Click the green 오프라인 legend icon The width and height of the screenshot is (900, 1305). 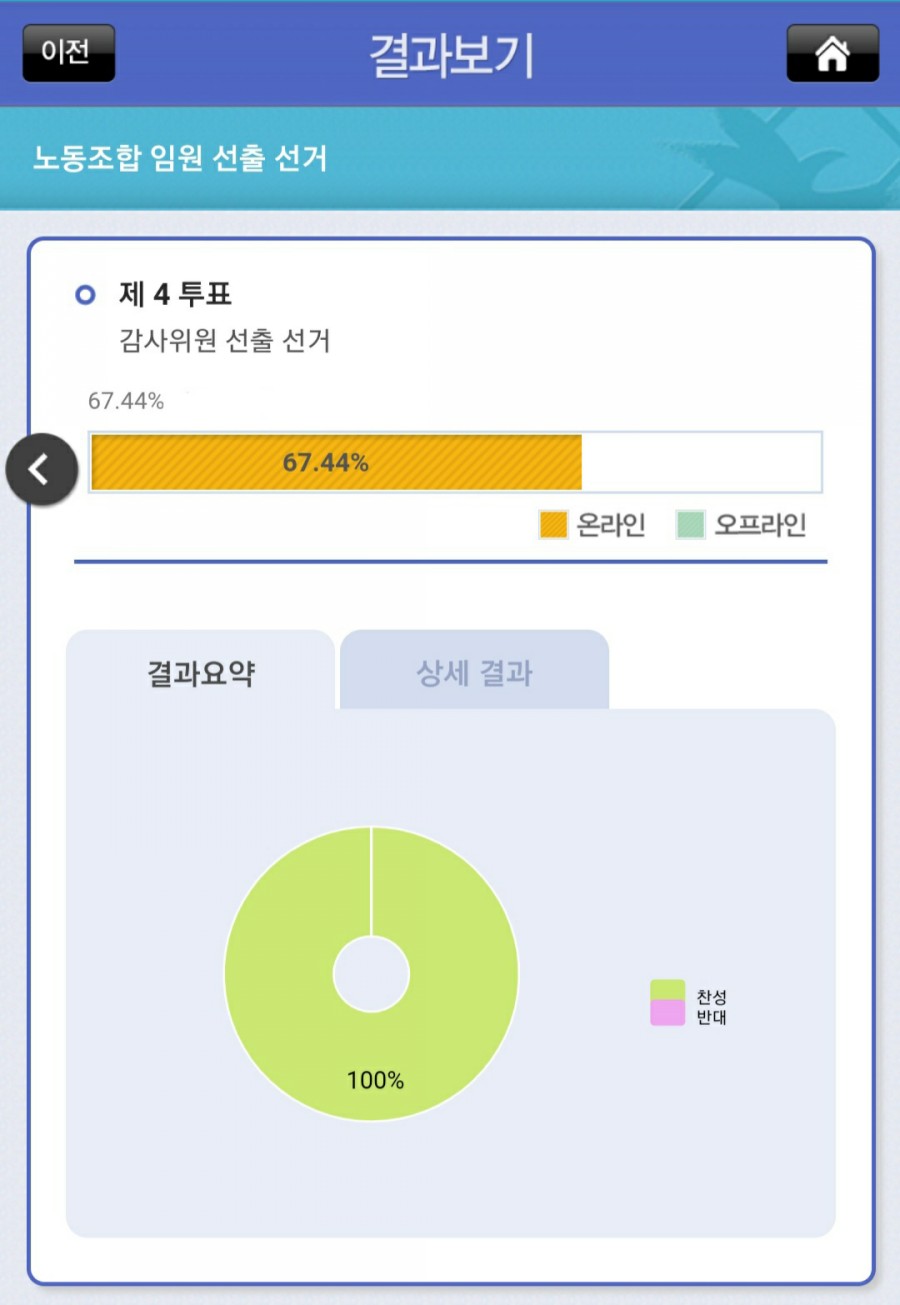690,525
